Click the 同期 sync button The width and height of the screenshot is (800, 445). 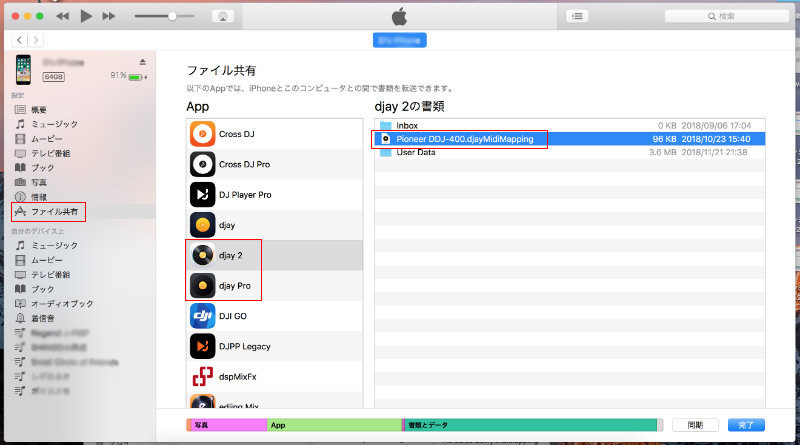tap(695, 425)
